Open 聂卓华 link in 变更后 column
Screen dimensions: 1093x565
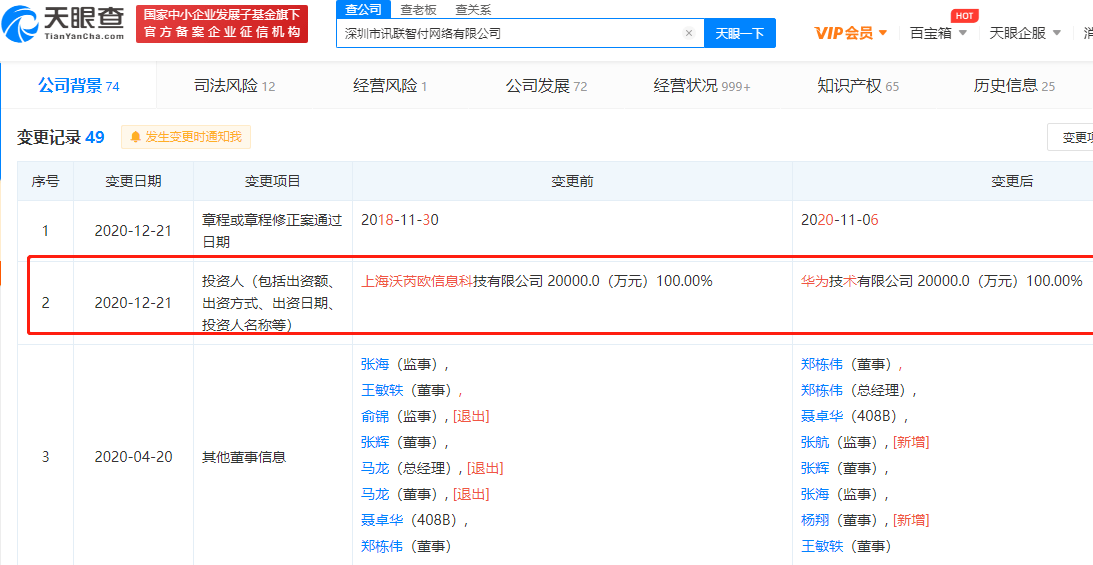pyautogui.click(x=821, y=416)
